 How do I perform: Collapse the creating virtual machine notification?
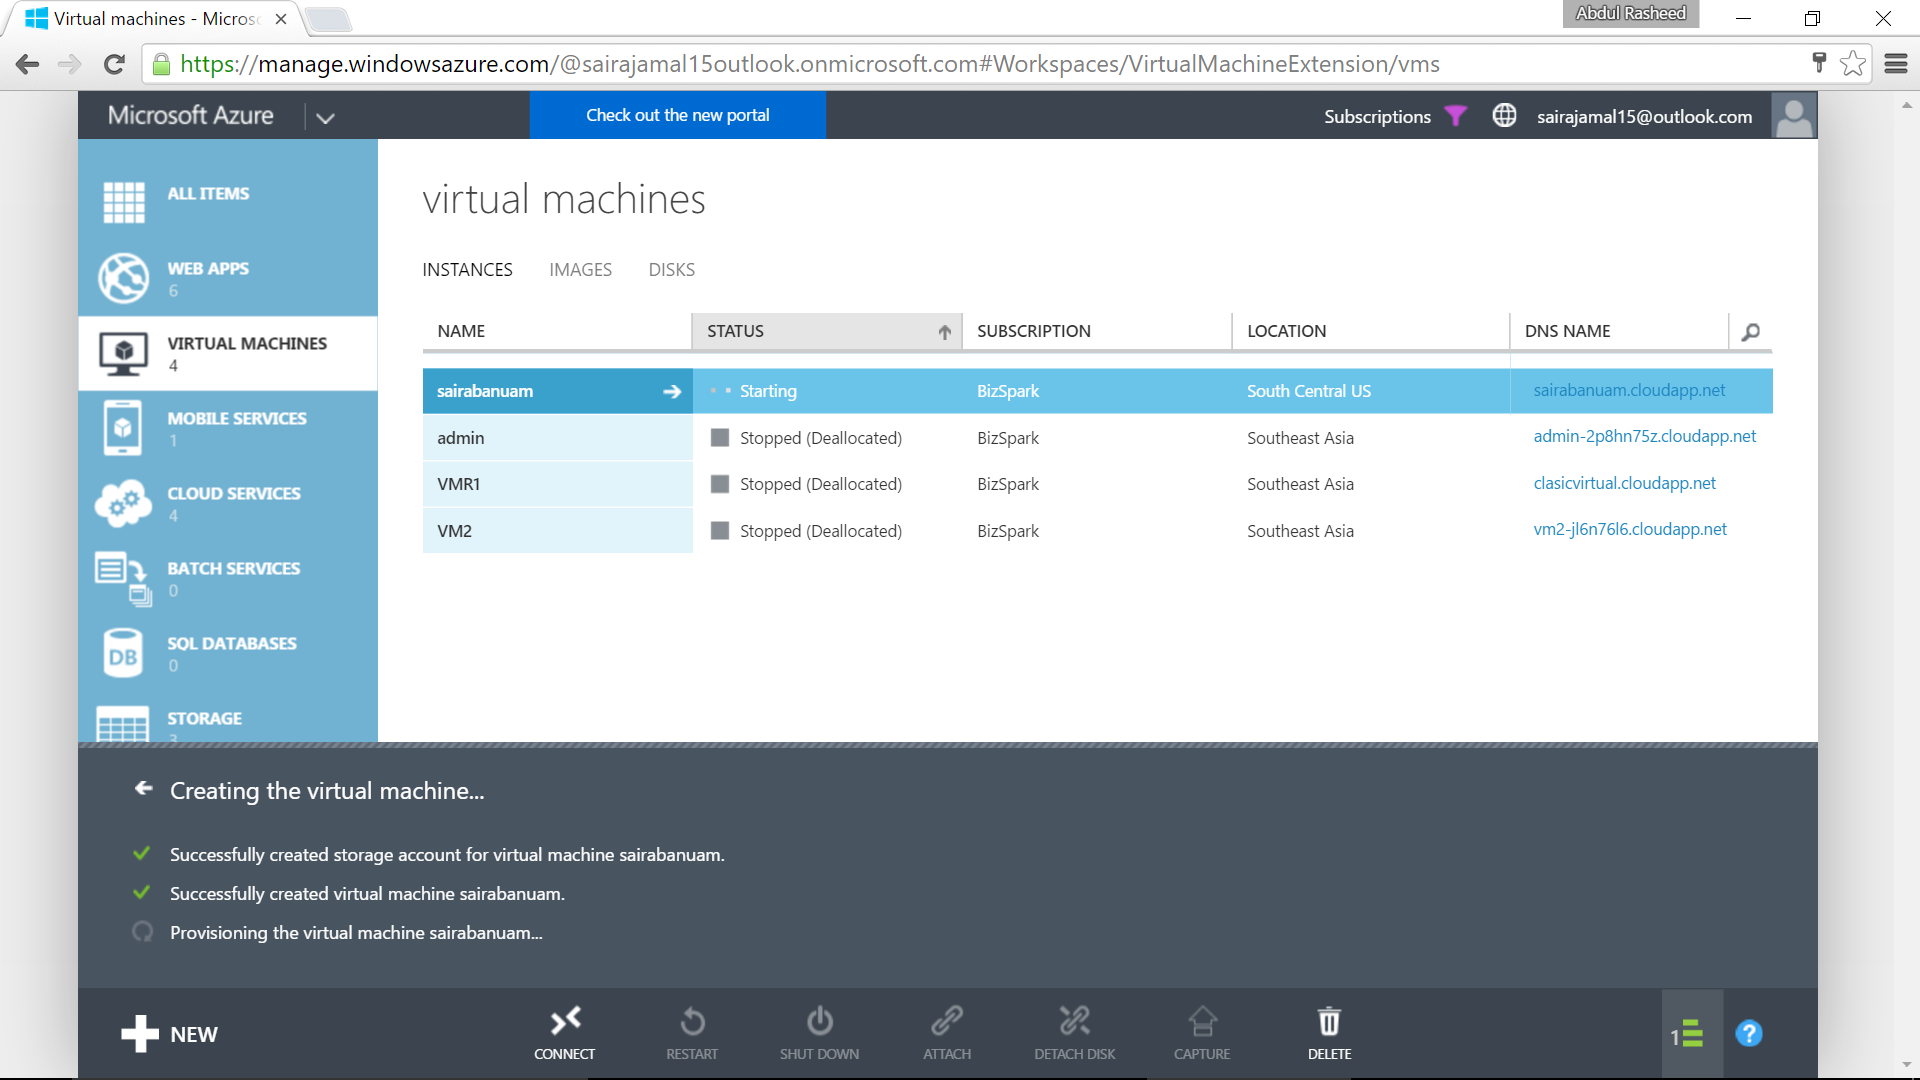144,789
